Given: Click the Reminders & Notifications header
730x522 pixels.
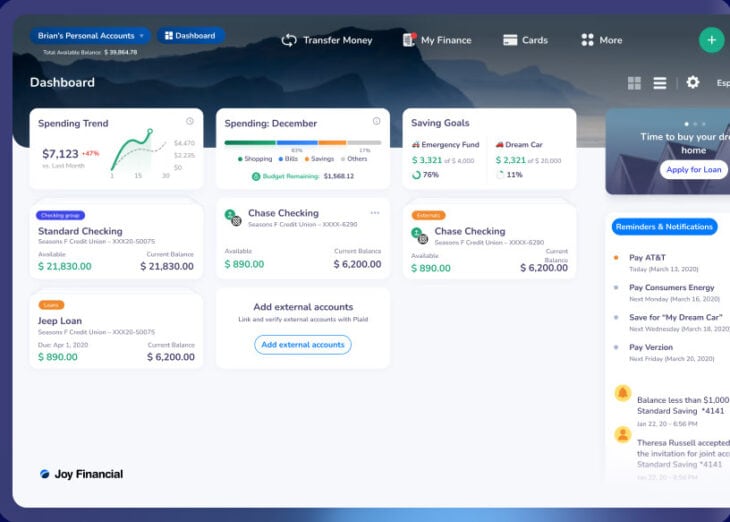Looking at the screenshot, I should point(664,227).
